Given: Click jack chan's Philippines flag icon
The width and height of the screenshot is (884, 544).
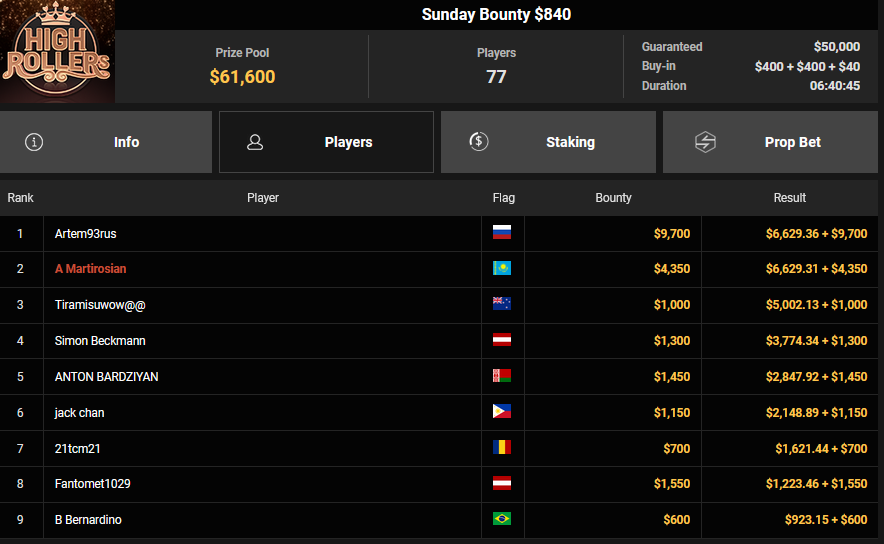Looking at the screenshot, I should tap(502, 412).
